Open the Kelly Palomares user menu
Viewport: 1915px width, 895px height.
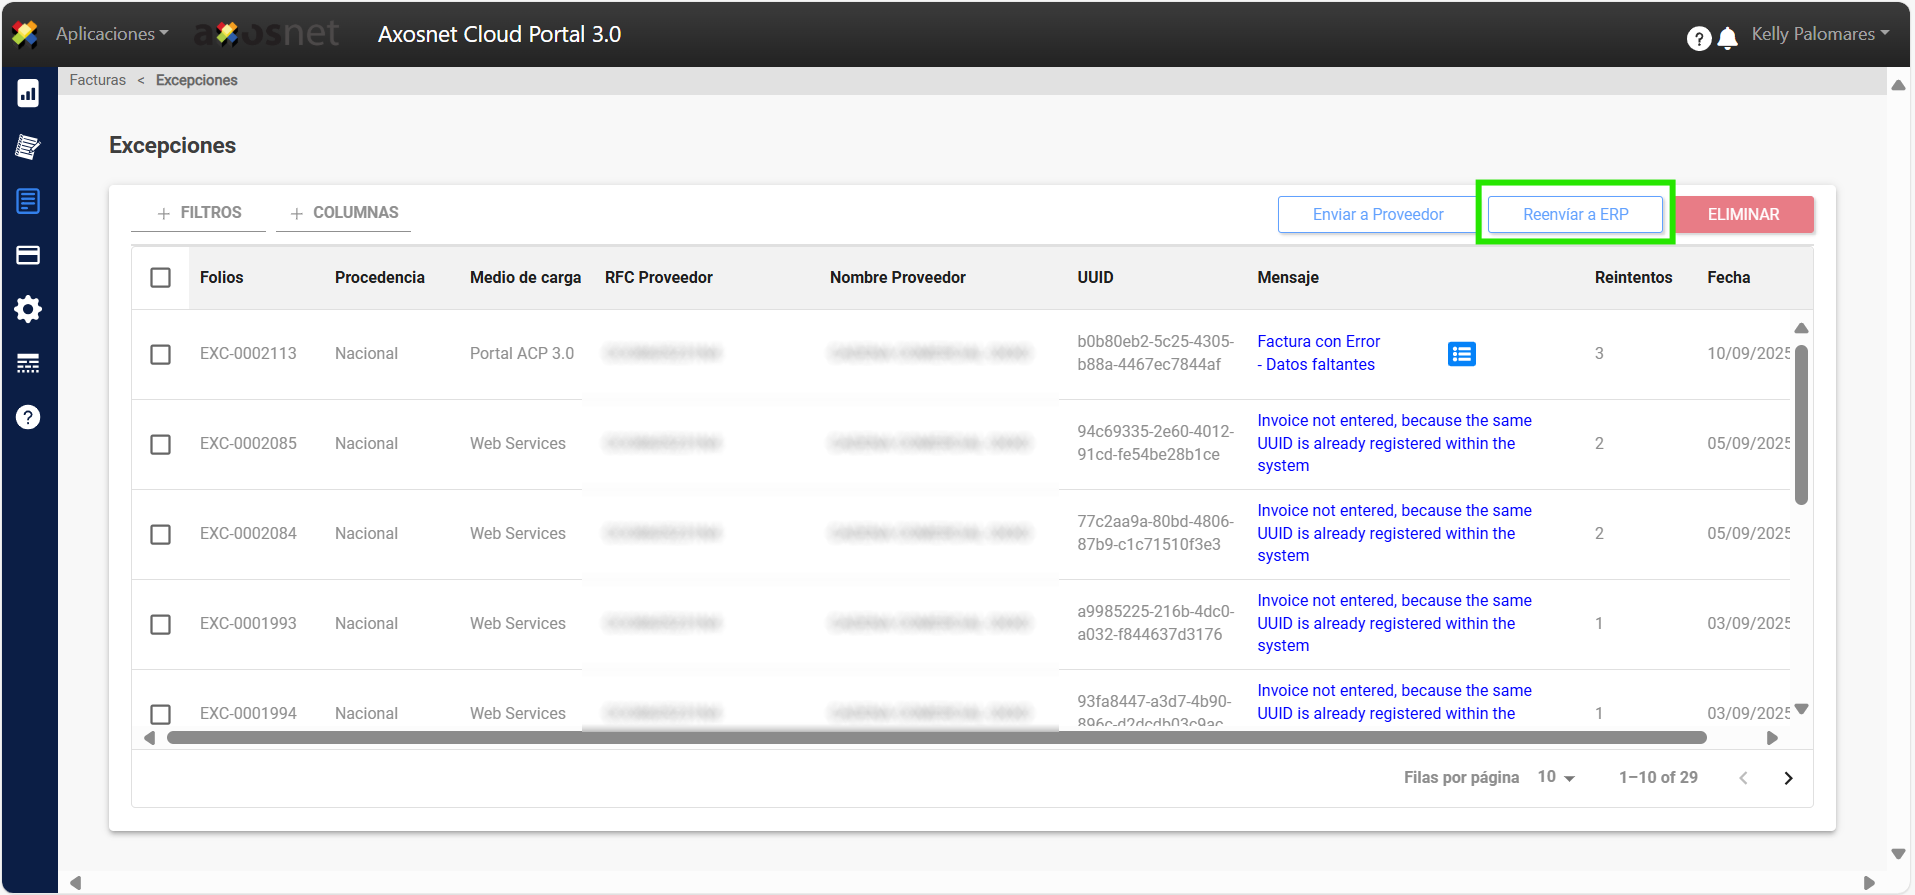click(1819, 34)
